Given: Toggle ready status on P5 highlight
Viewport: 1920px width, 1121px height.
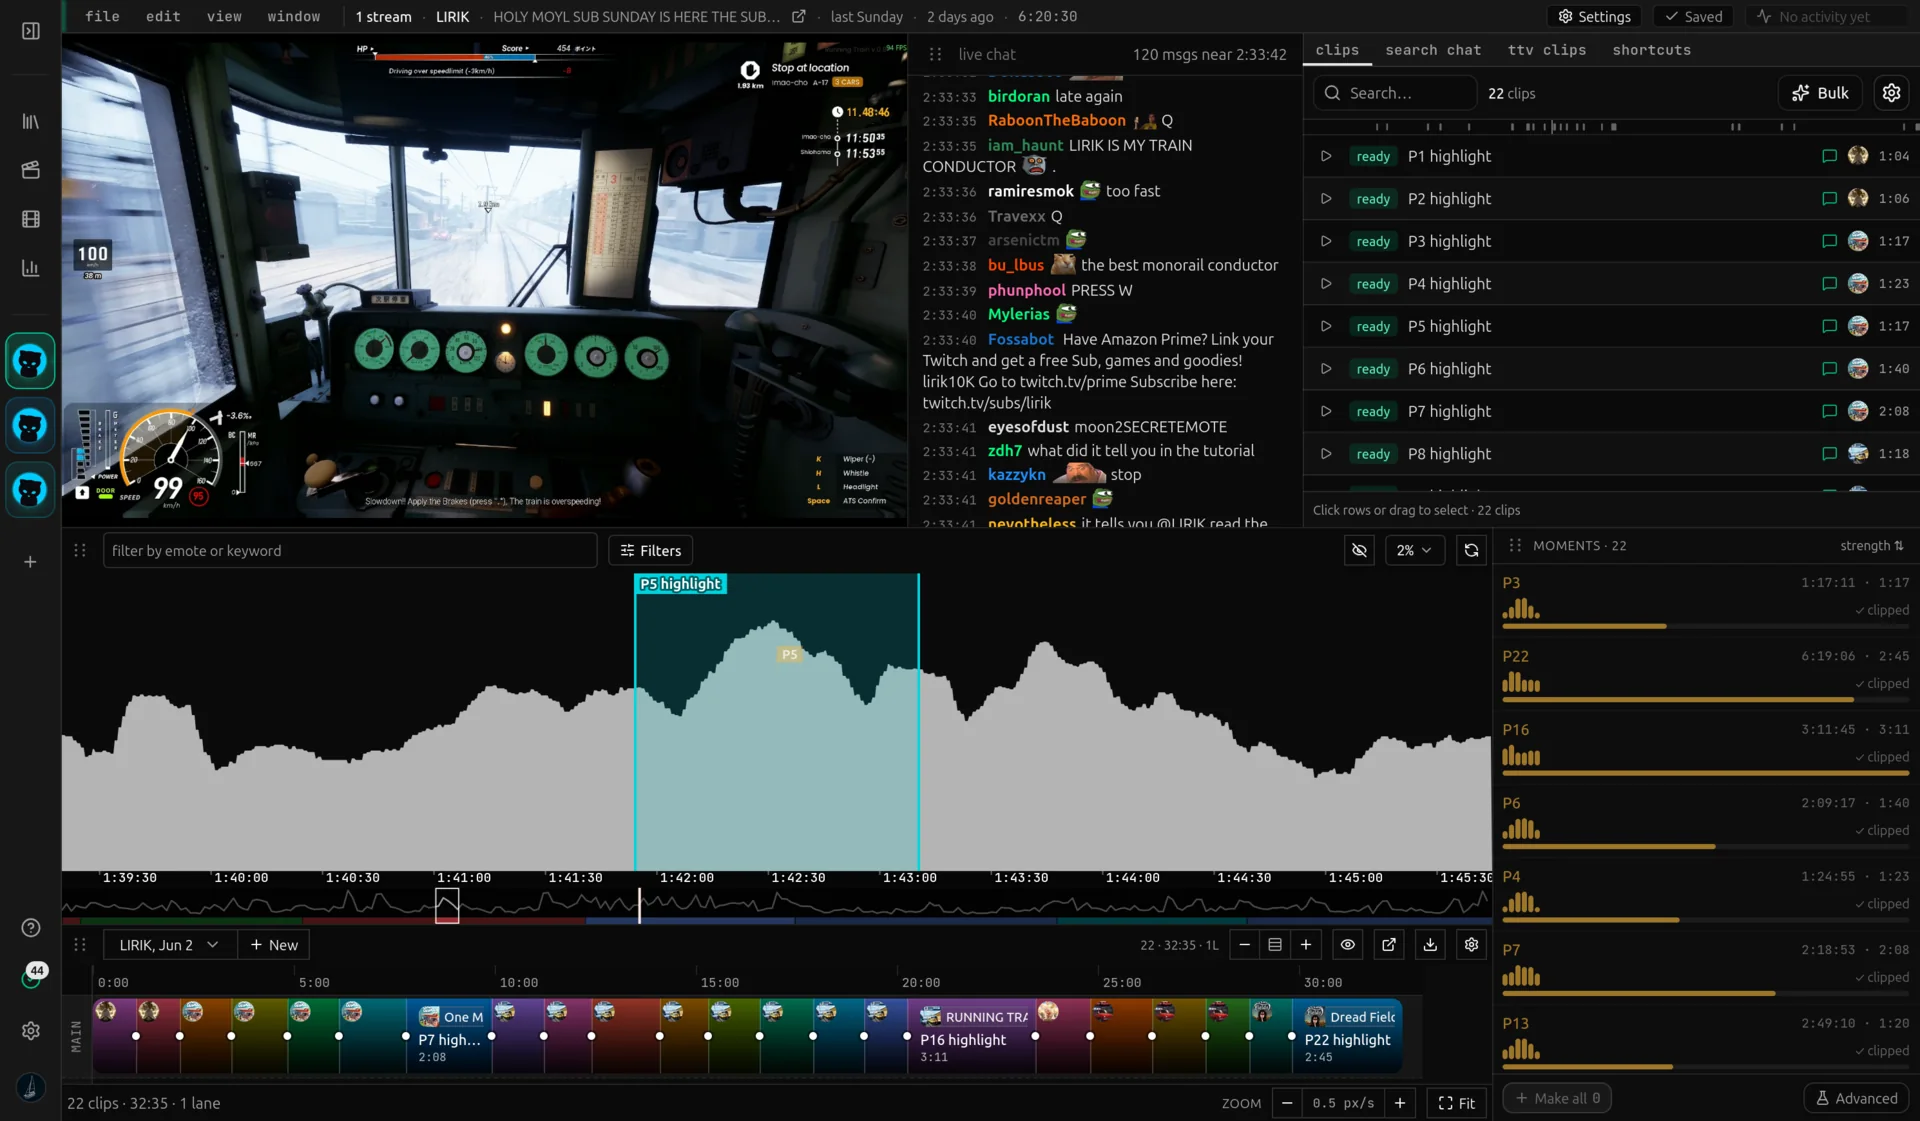Looking at the screenshot, I should [x=1373, y=327].
